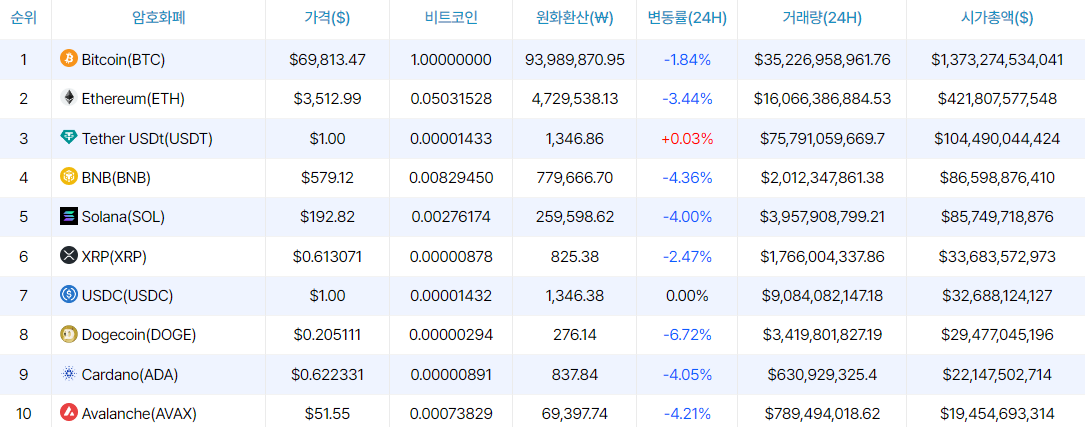Click the Ethereum diamond logo icon
The height and width of the screenshot is (427, 1085).
click(69, 98)
